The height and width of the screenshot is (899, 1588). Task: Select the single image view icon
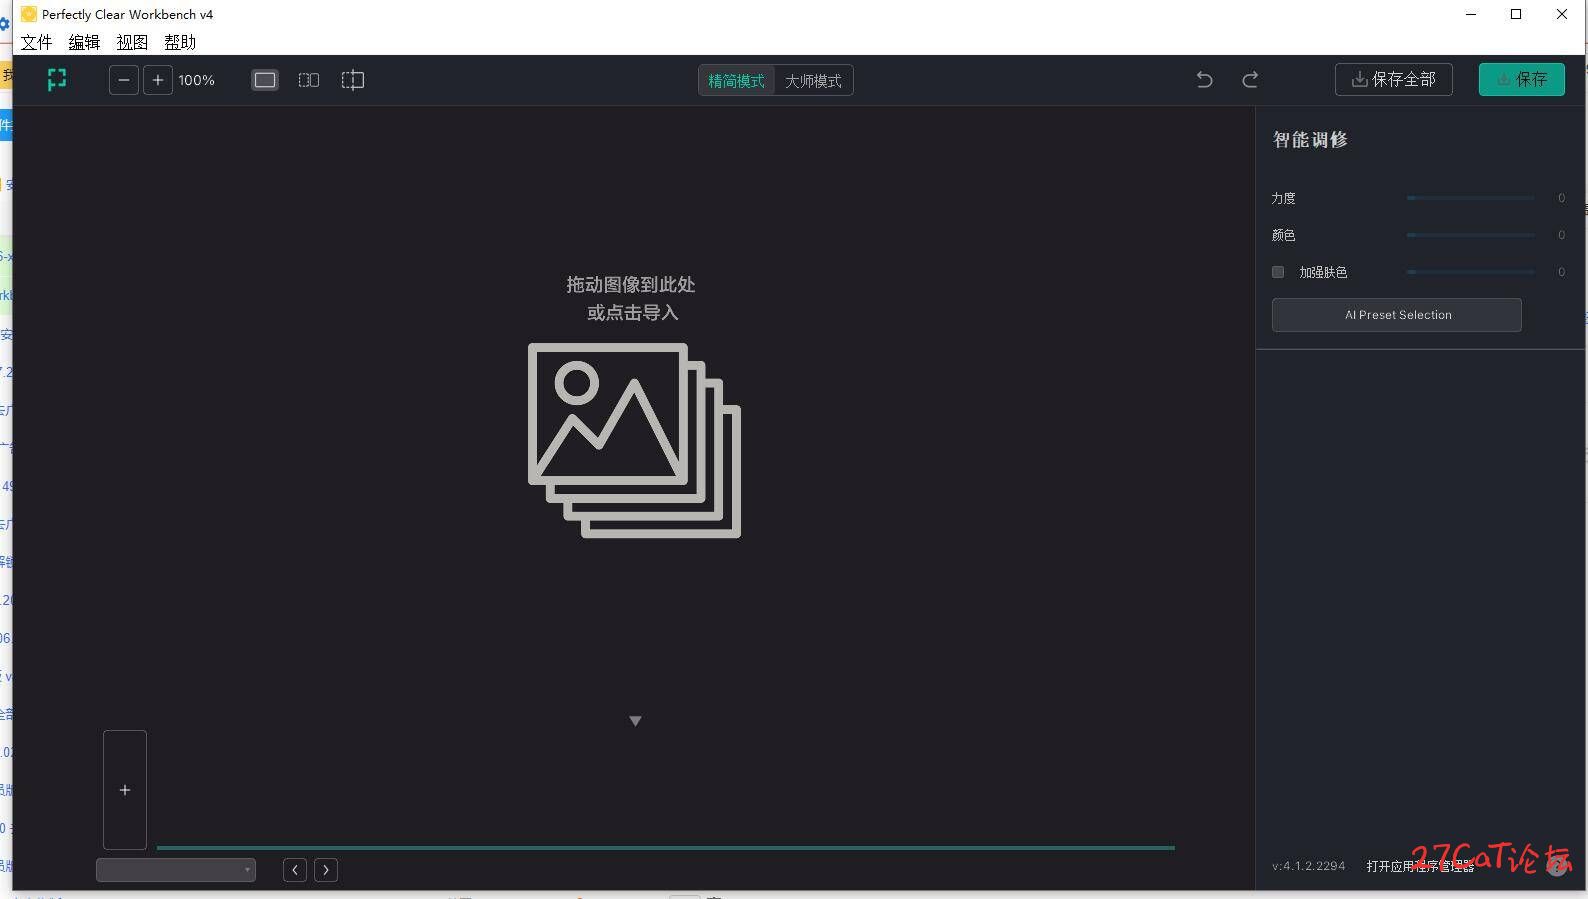click(x=265, y=80)
